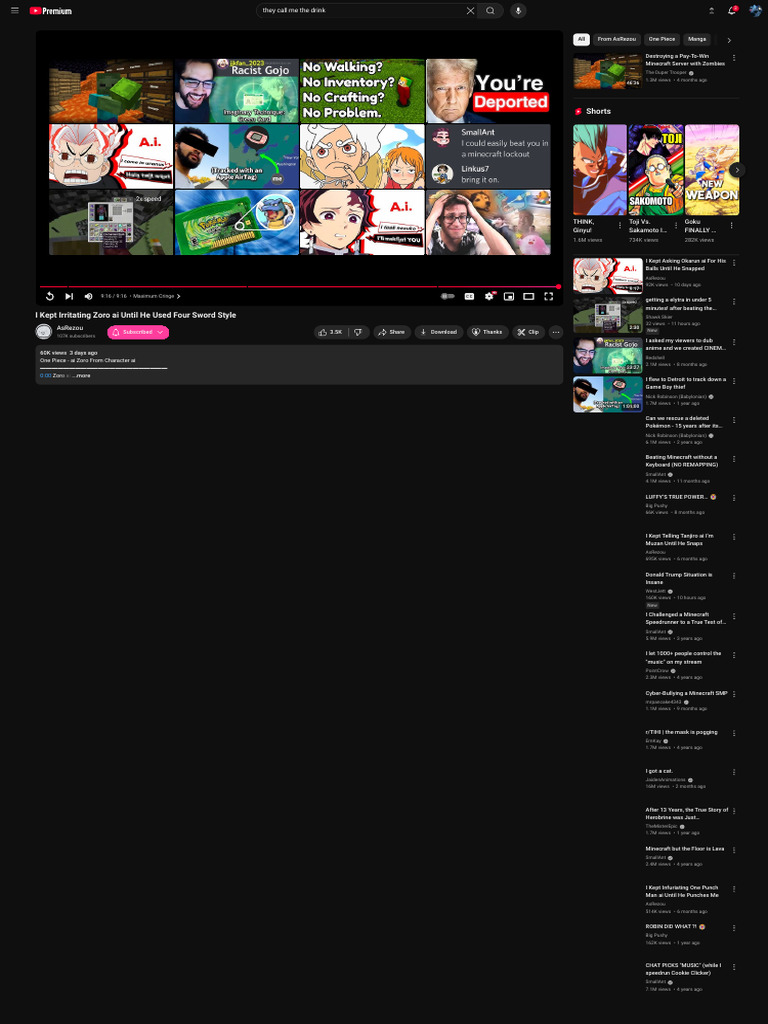Screen dimensions: 768x1024
Task: Open the Create upload icon
Action: [x=711, y=10]
